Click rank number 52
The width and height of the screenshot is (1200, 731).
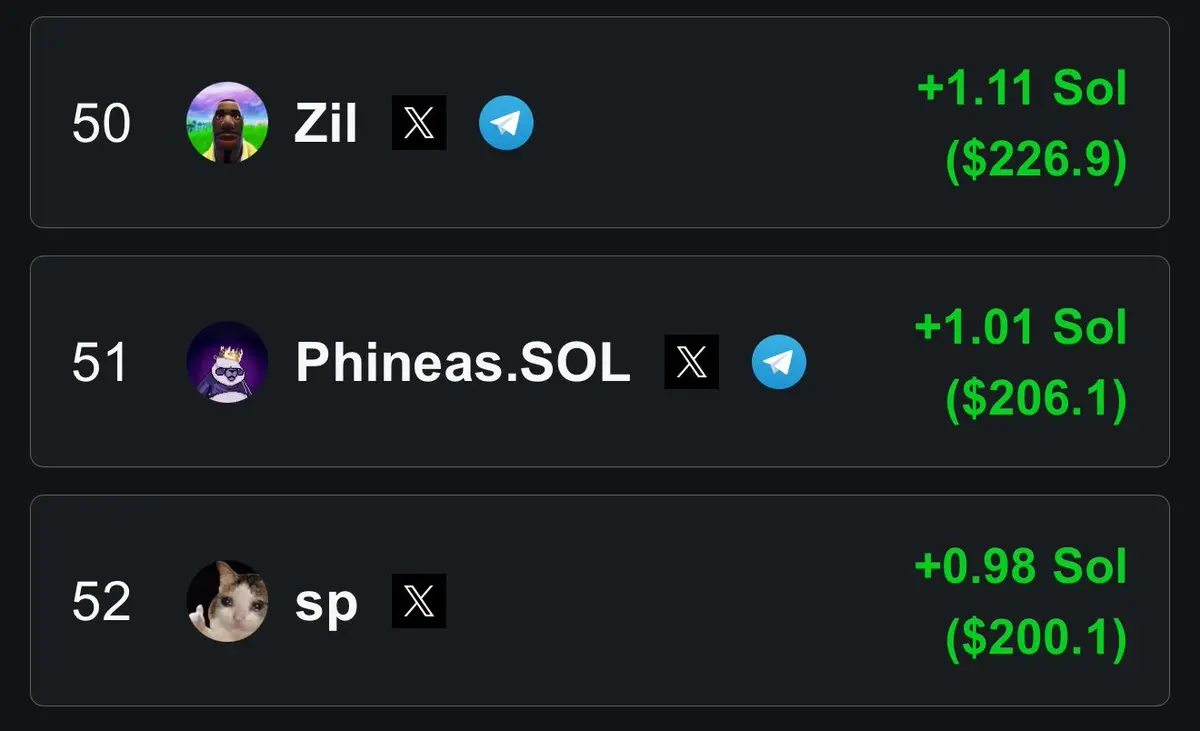point(101,602)
